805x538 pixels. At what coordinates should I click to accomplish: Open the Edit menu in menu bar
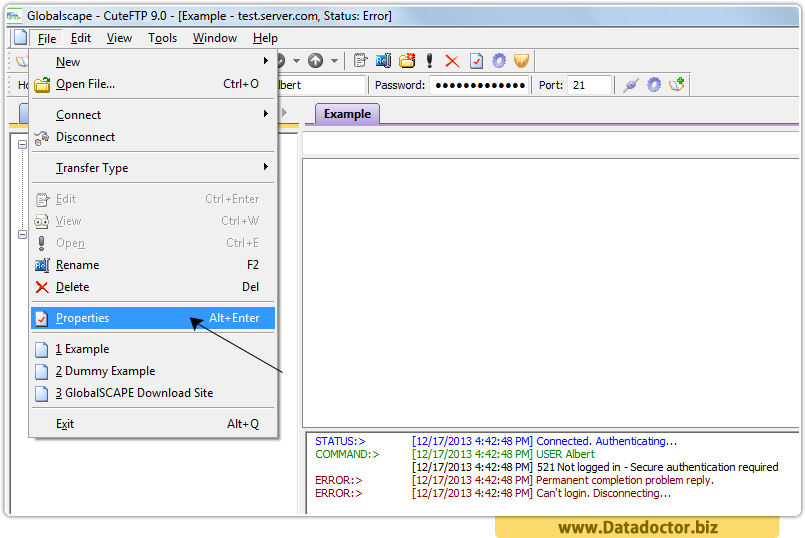click(x=81, y=38)
